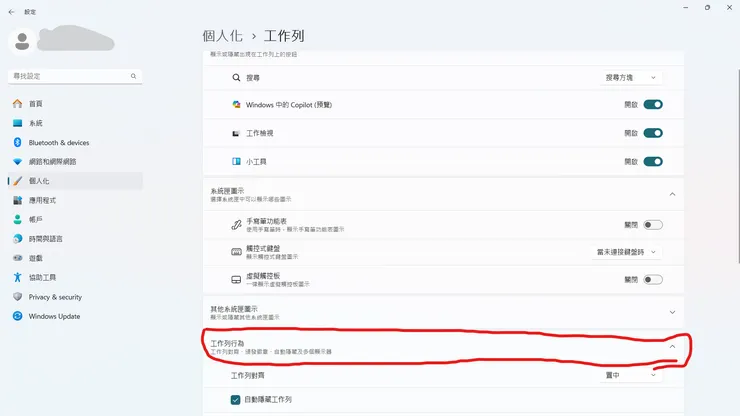Click the 工作檢視 task view icon

236,133
